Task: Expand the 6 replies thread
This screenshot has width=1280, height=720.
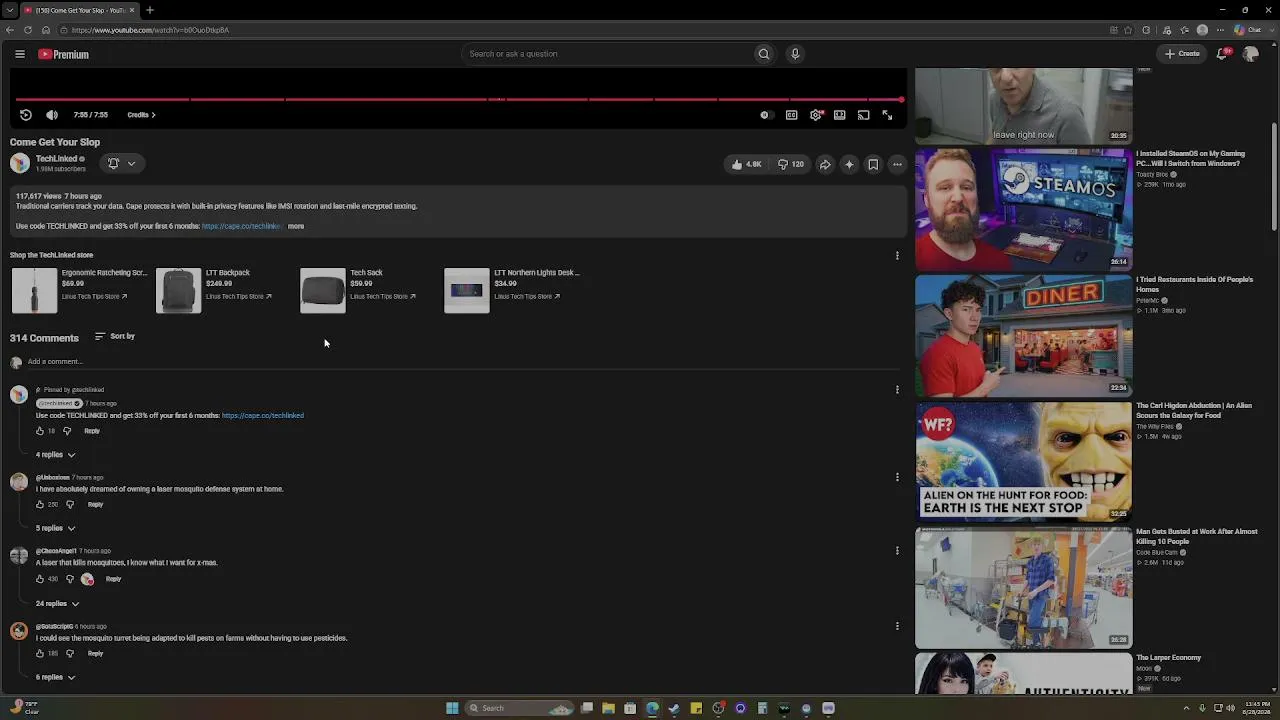Action: point(56,678)
